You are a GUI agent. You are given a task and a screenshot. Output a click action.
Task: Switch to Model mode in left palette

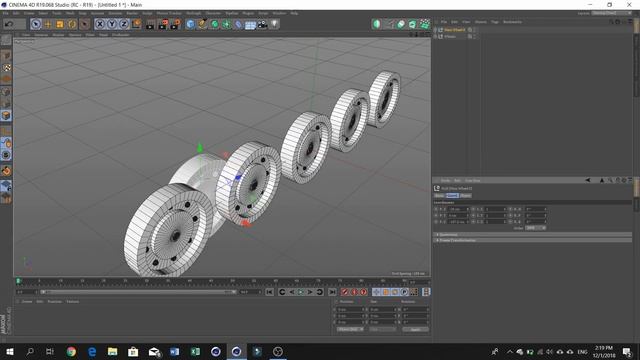click(6, 56)
